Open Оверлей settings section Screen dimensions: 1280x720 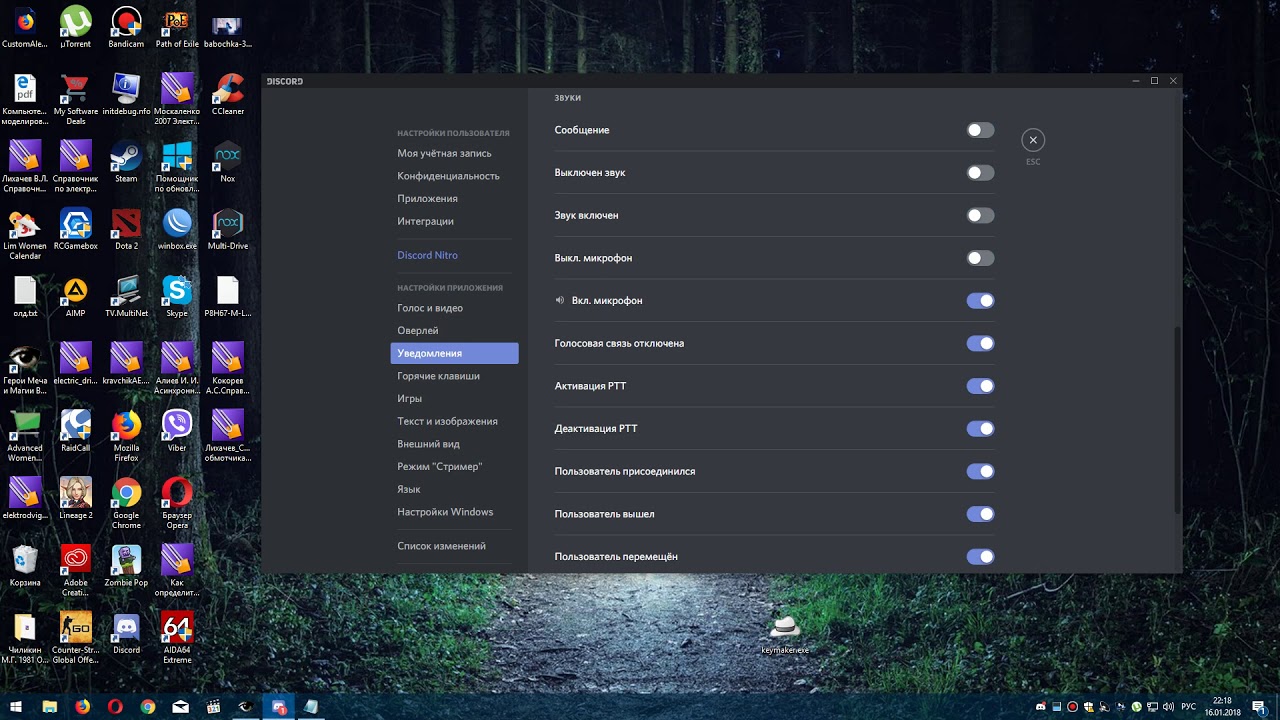(x=454, y=330)
